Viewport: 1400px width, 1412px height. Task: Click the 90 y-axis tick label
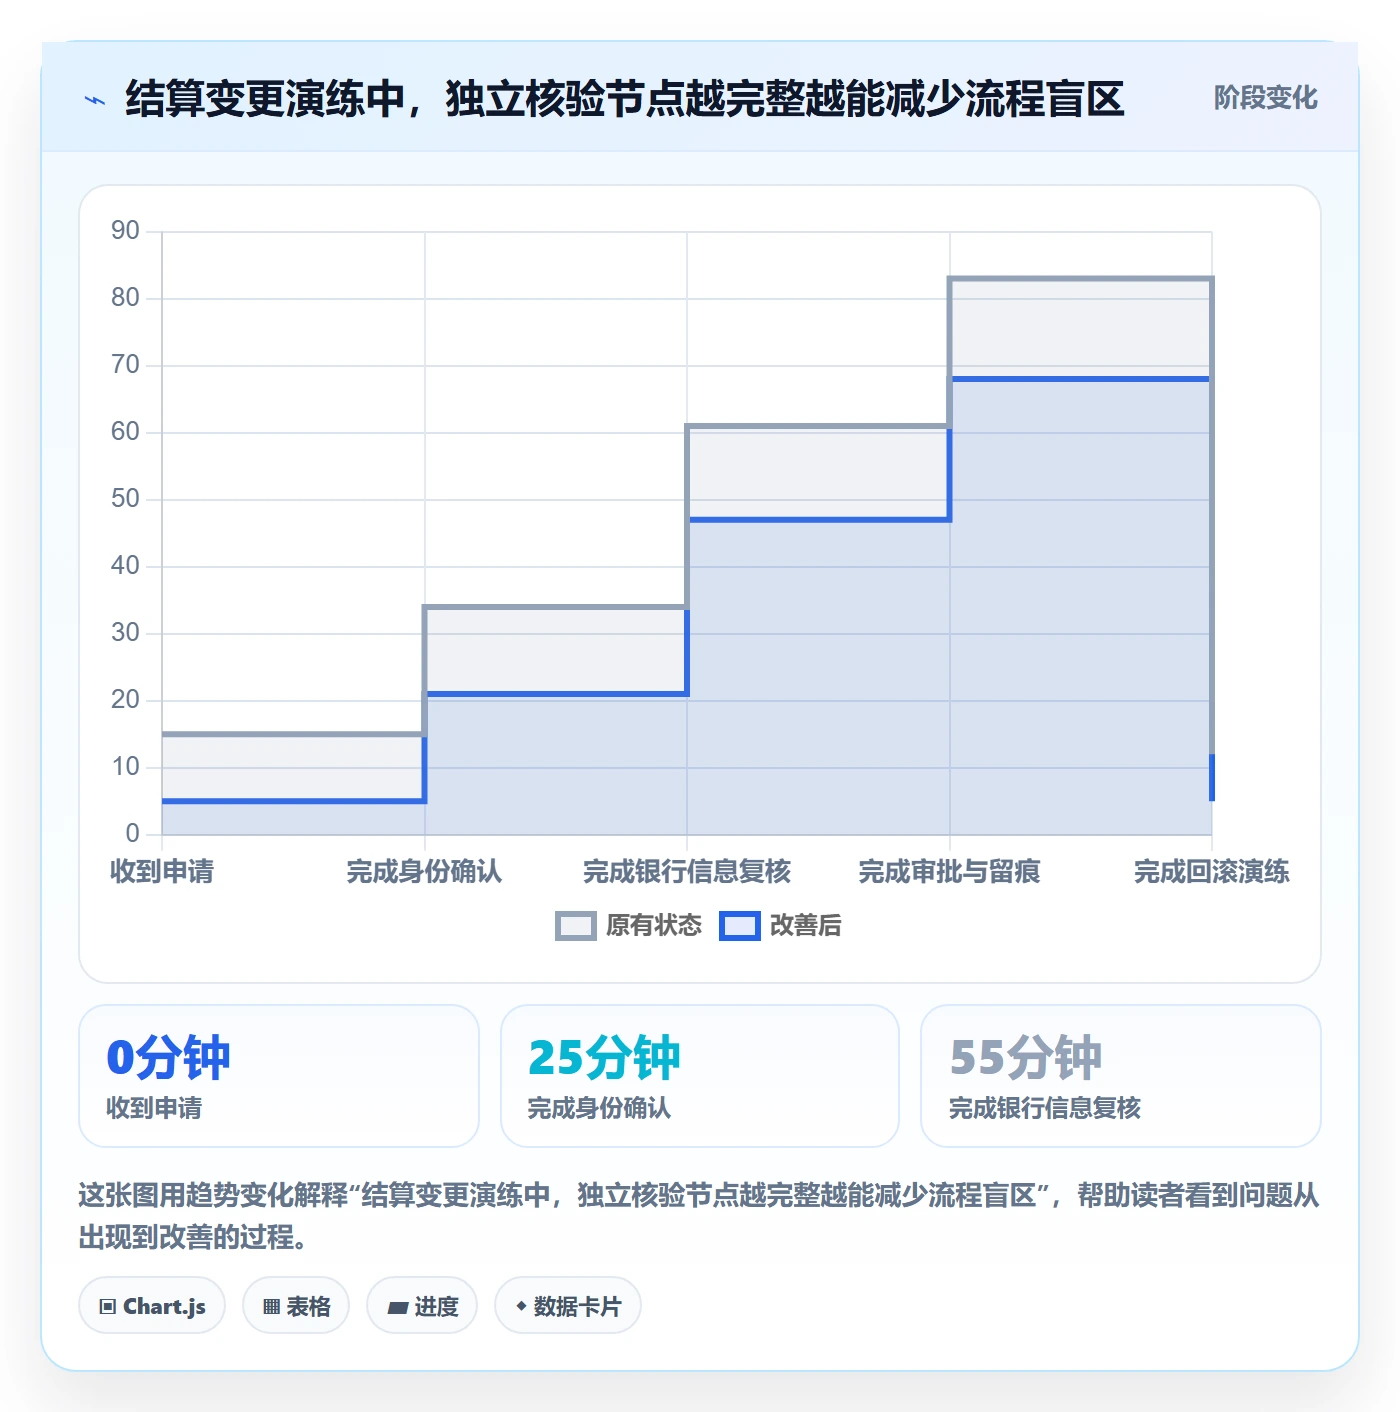click(125, 231)
